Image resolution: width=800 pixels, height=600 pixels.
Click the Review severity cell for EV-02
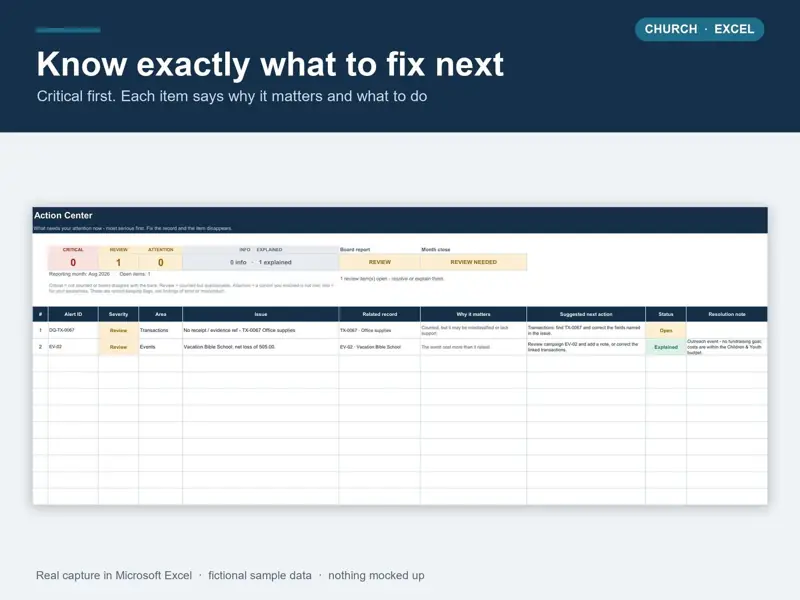click(118, 347)
